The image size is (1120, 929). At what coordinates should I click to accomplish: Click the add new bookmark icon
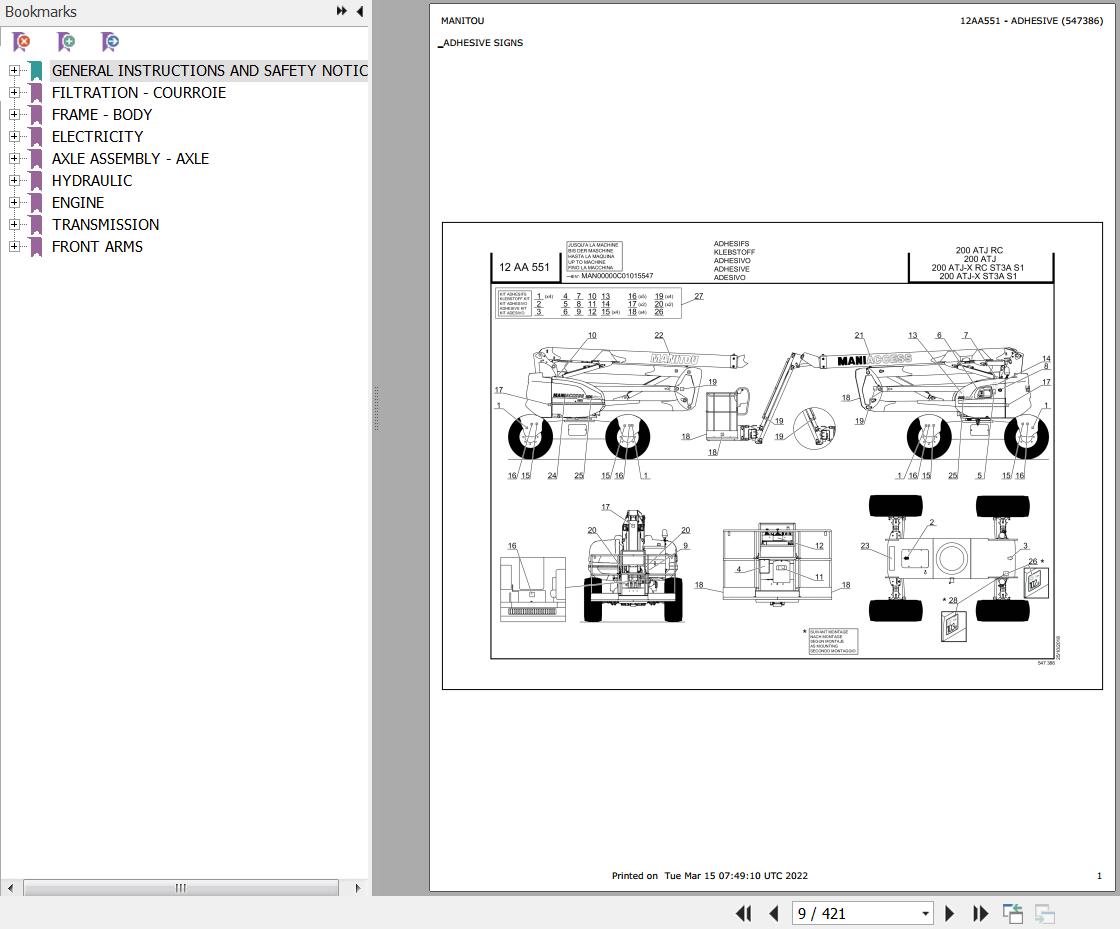click(66, 42)
